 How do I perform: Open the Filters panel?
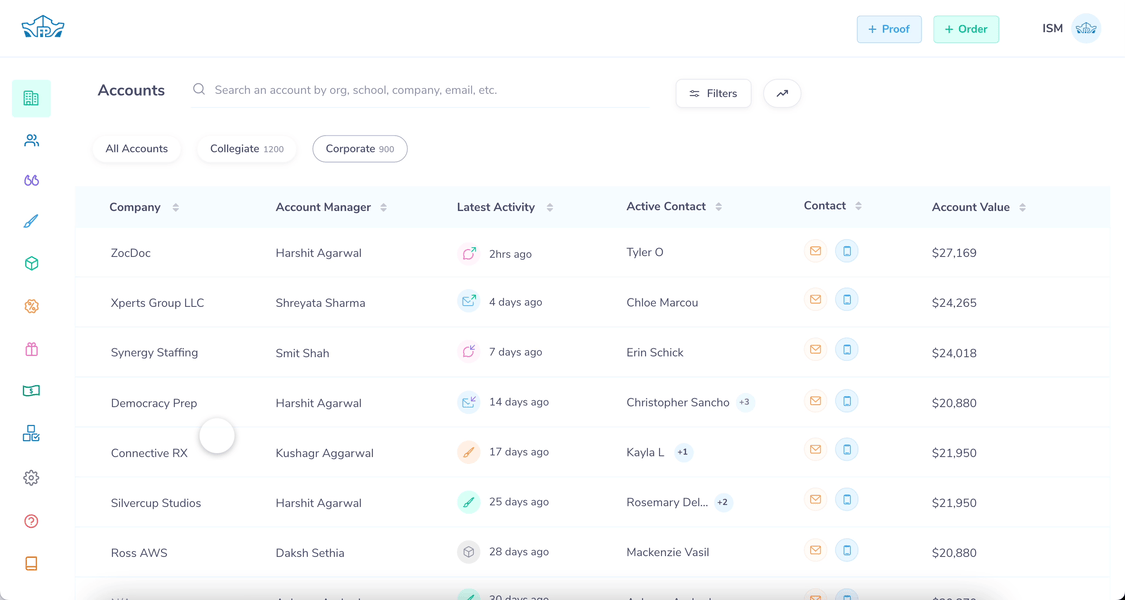(x=713, y=93)
